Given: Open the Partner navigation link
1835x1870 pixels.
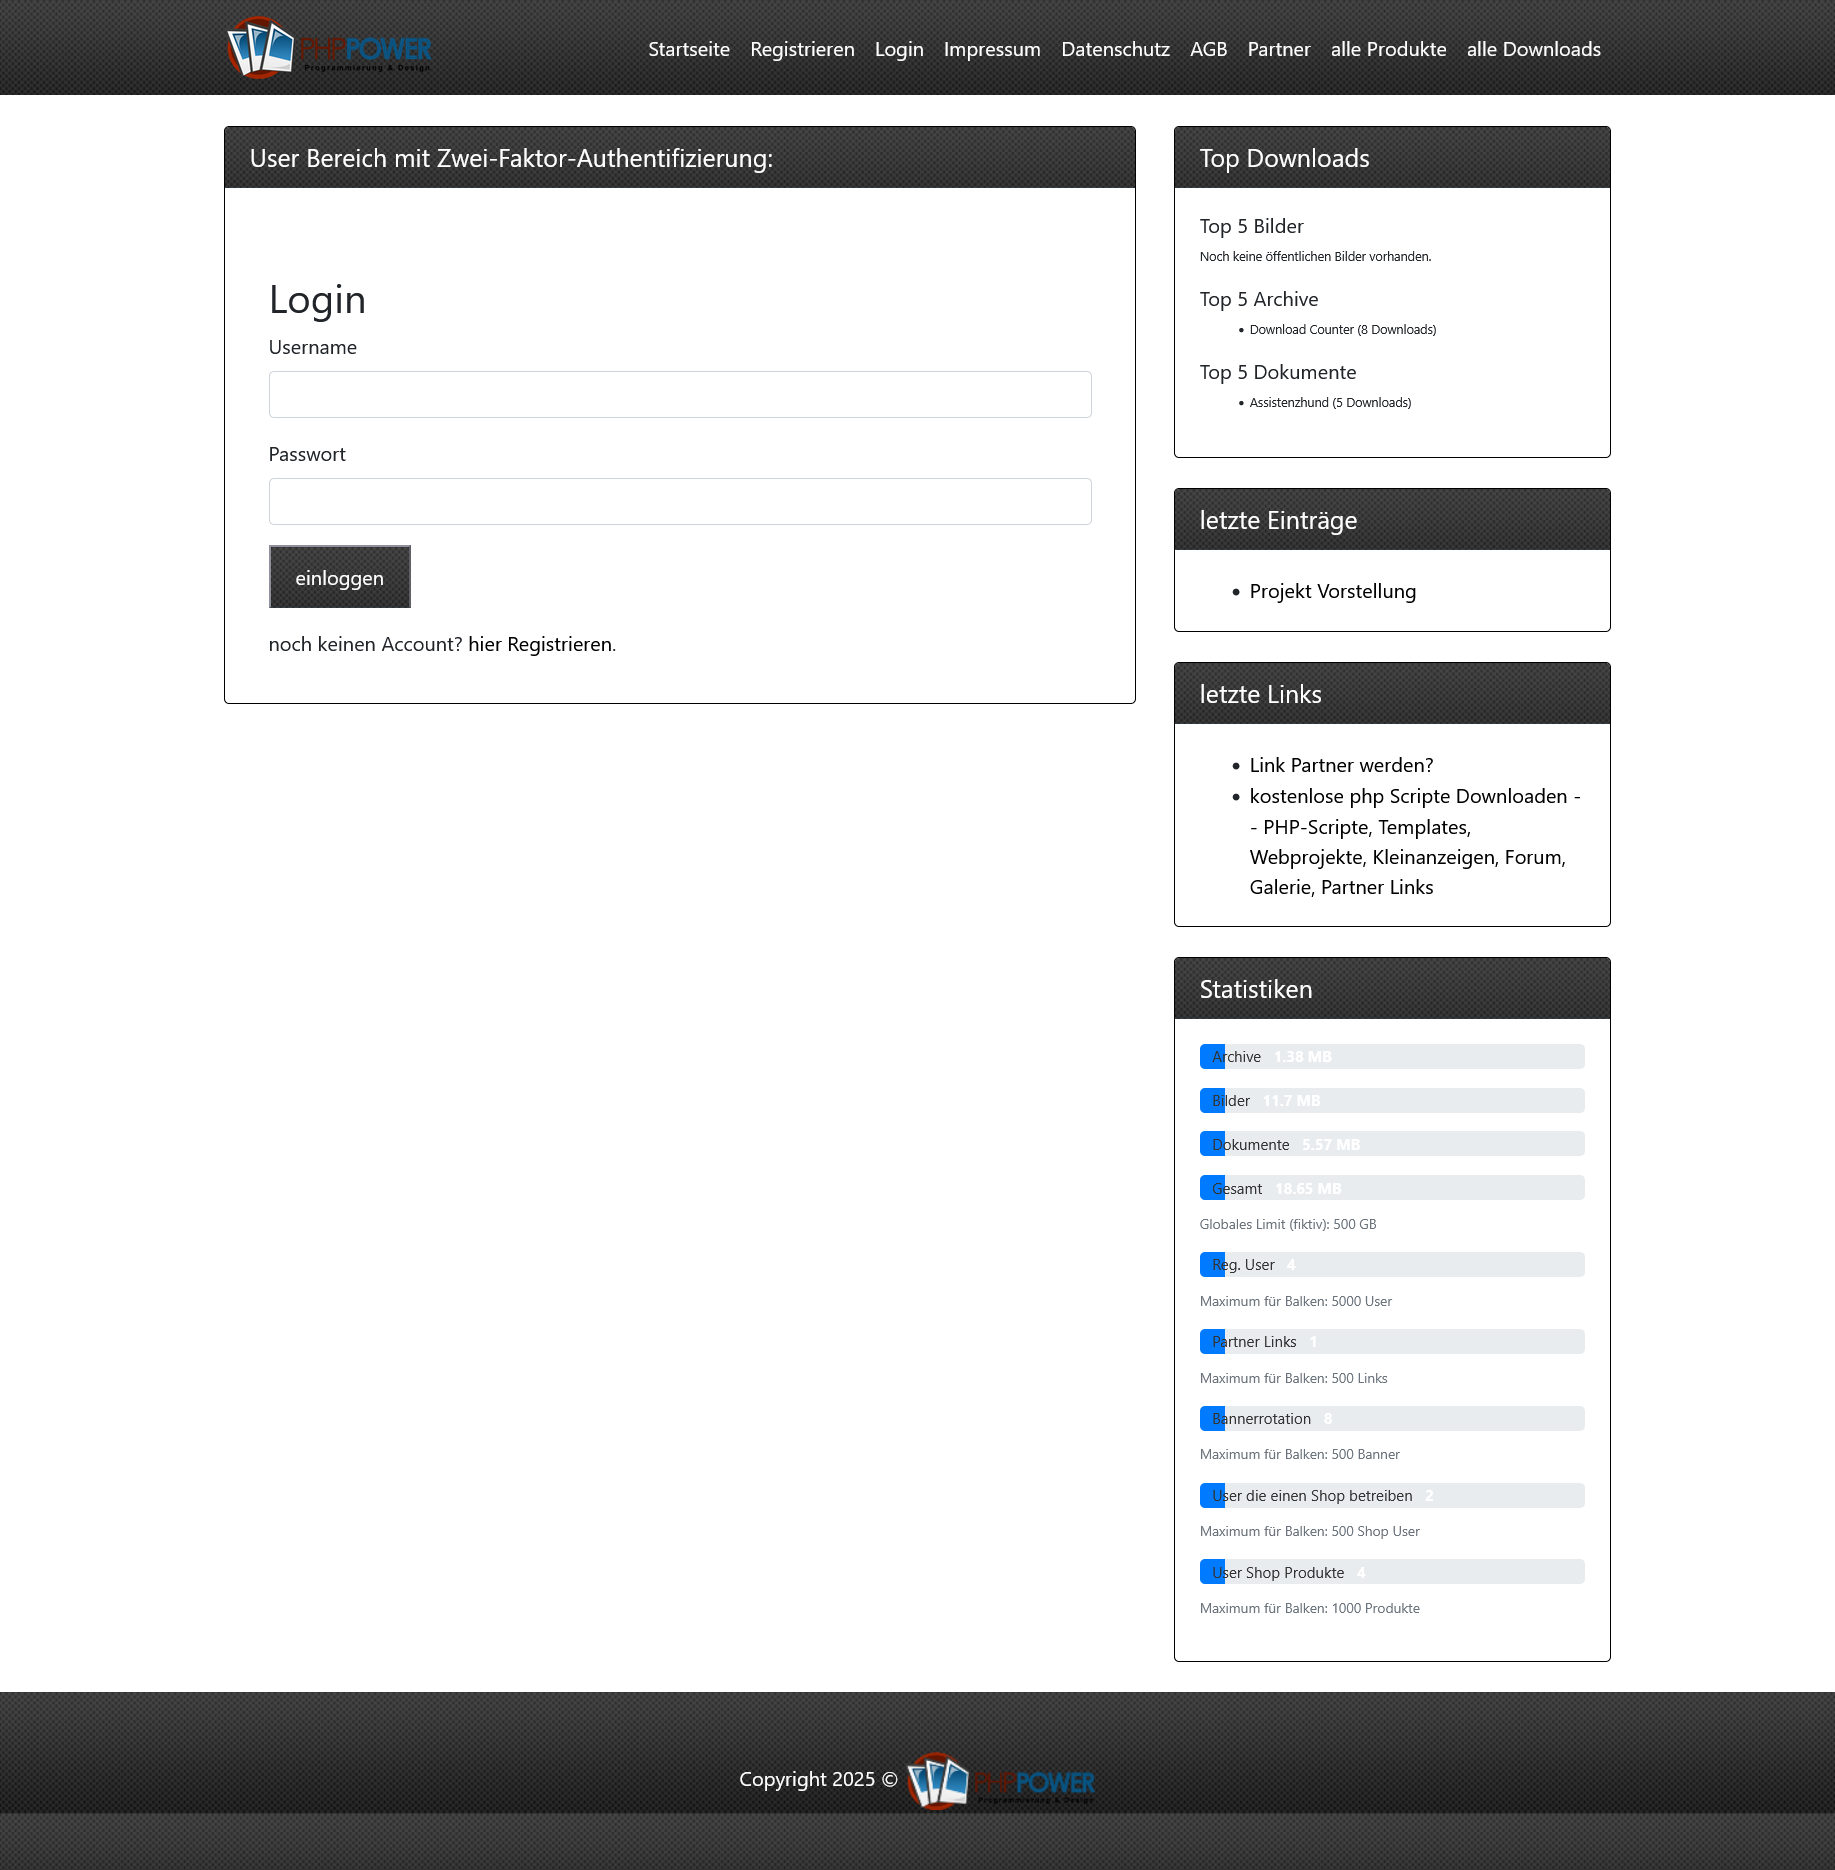Looking at the screenshot, I should [1279, 48].
